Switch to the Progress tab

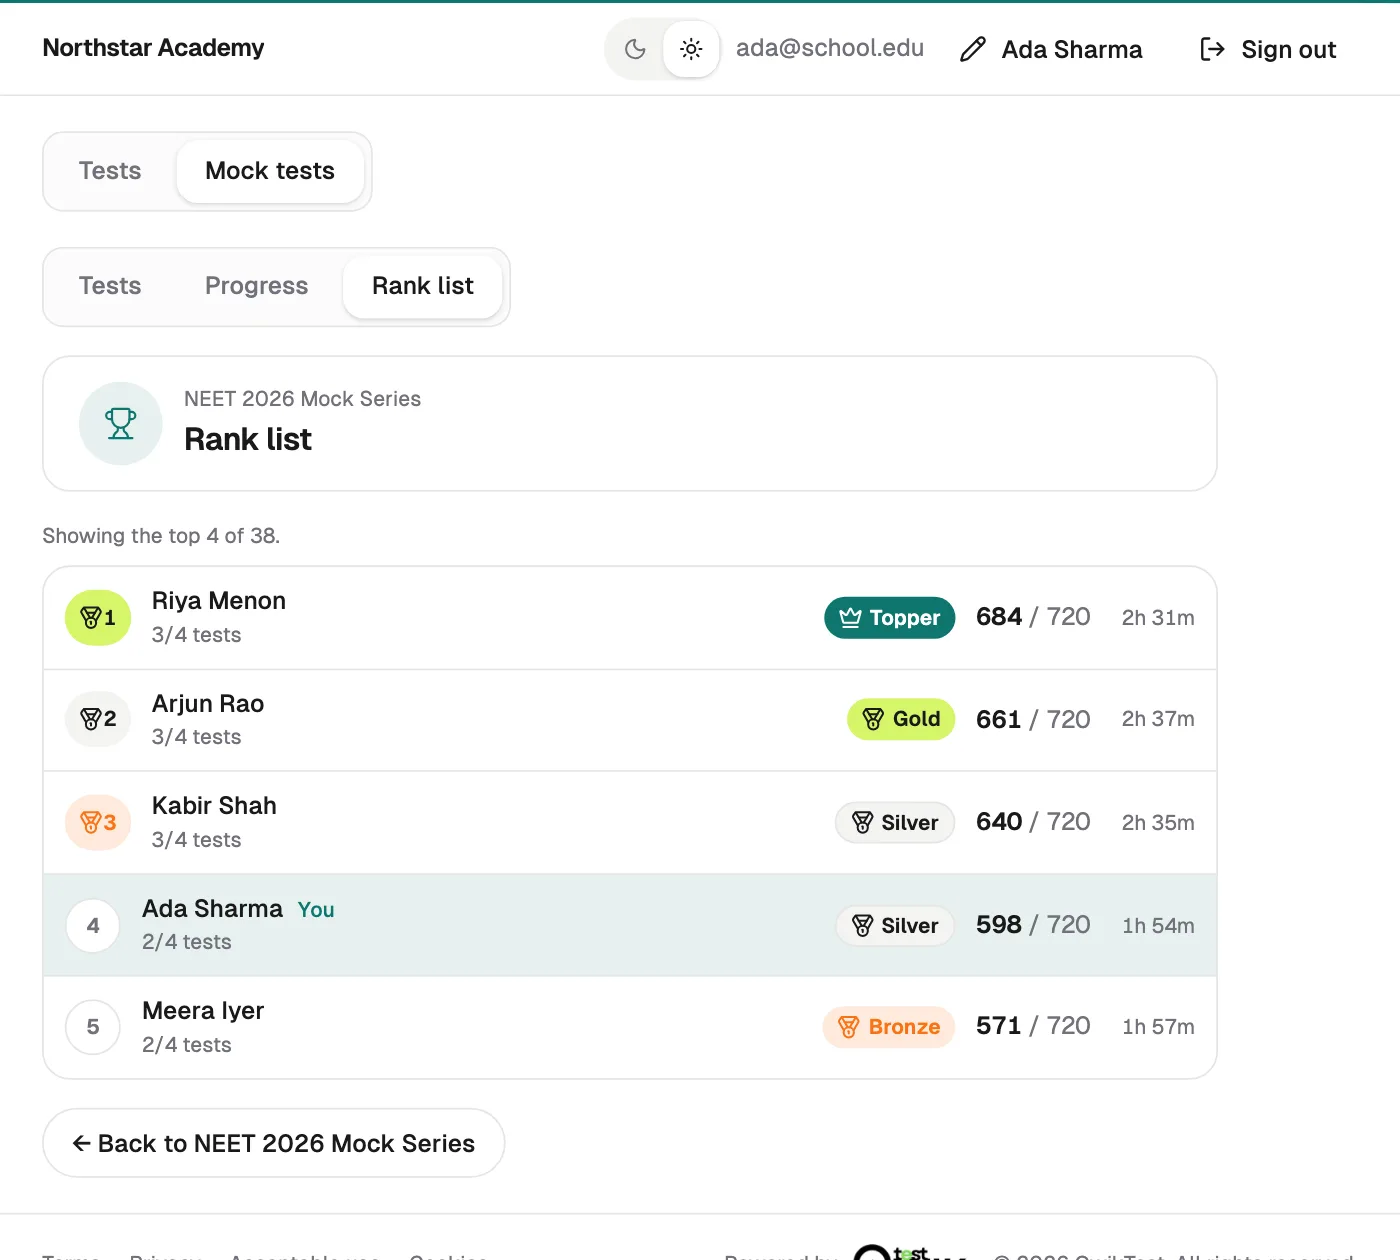pyautogui.click(x=256, y=286)
